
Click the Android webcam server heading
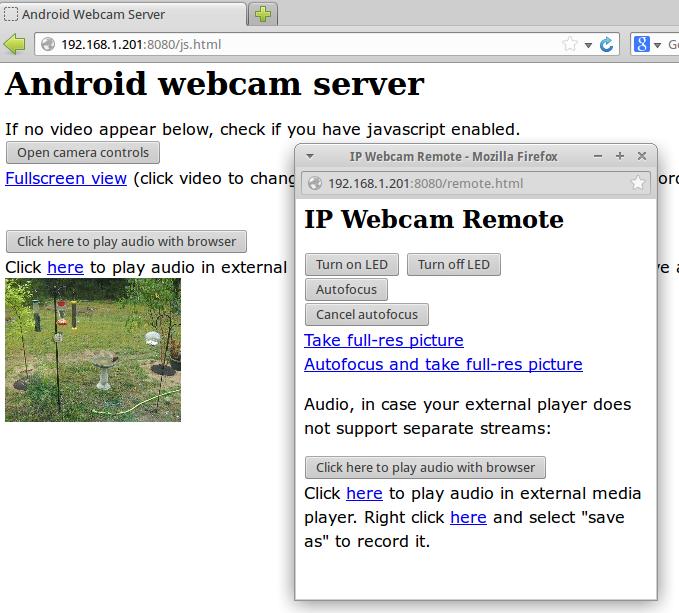215,84
